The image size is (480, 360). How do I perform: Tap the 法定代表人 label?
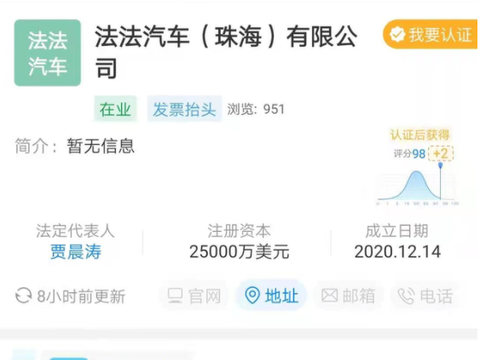pos(75,231)
